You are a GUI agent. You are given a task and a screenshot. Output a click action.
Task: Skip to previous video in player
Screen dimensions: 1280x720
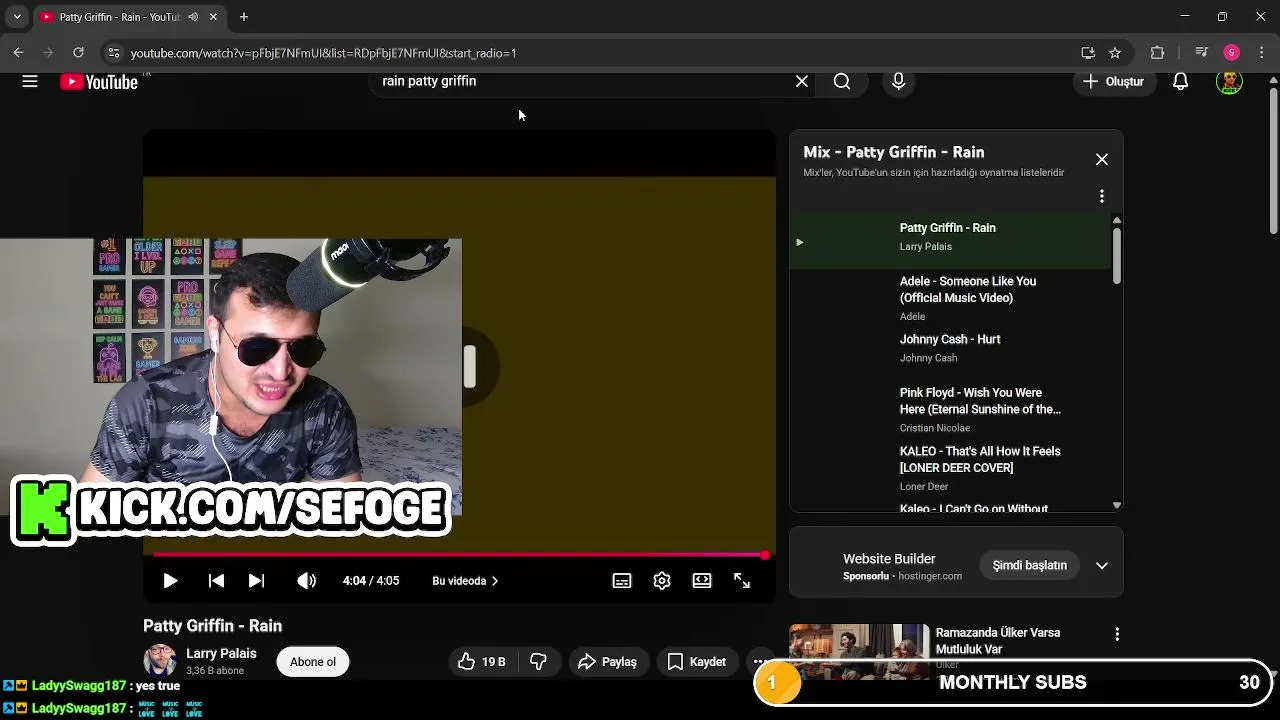coord(216,581)
